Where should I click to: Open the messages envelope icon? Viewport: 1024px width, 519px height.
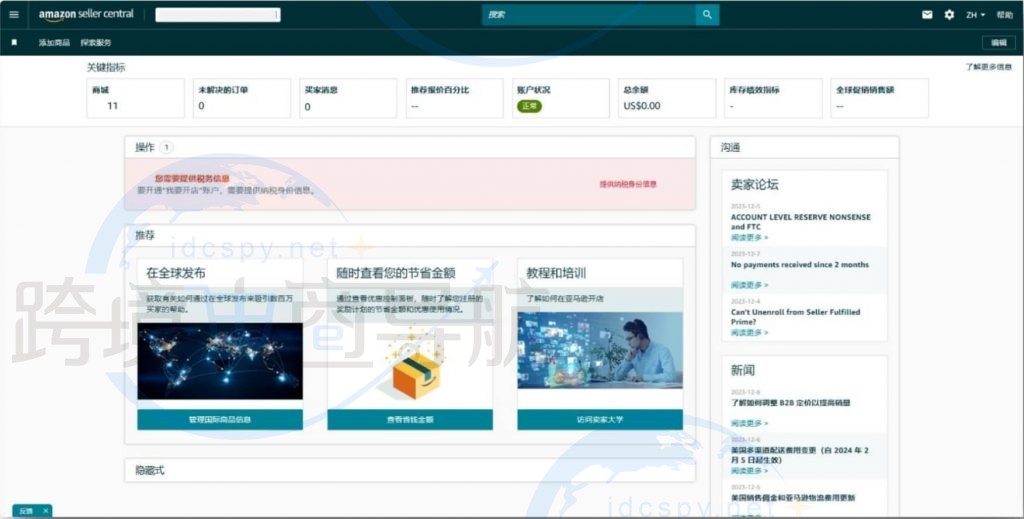927,14
